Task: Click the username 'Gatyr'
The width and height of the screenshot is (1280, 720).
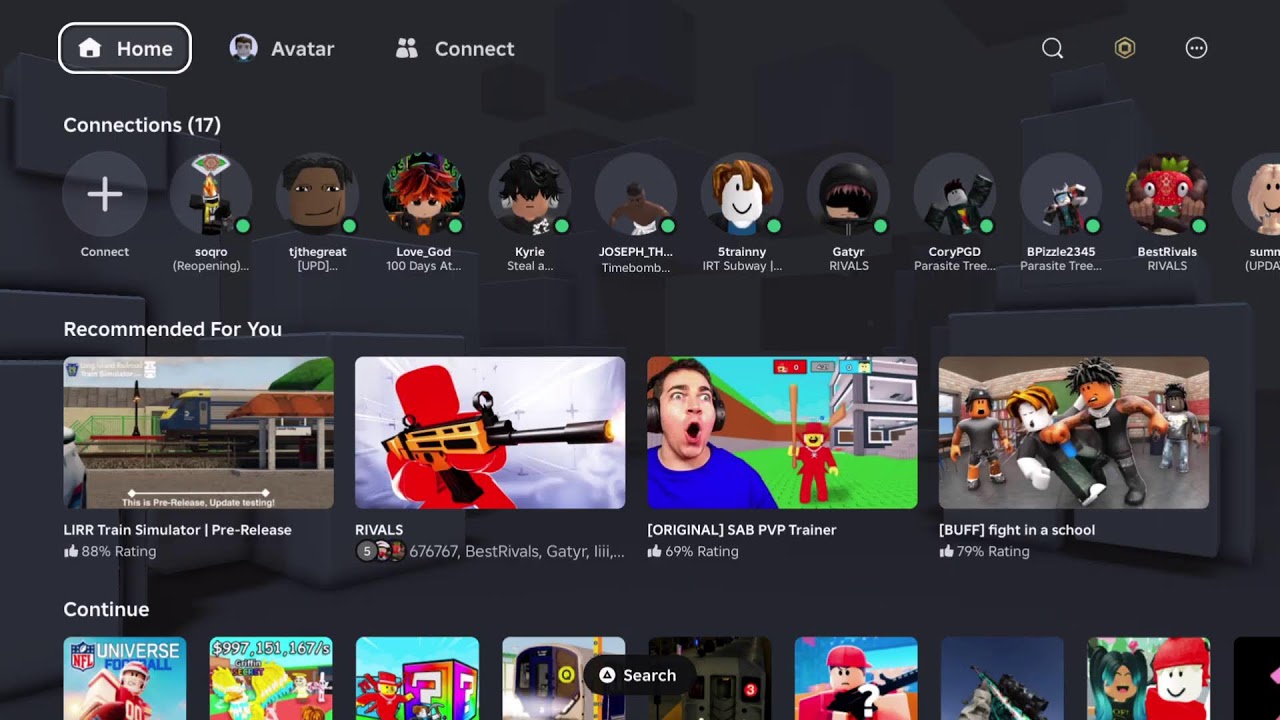Action: pyautogui.click(x=849, y=252)
